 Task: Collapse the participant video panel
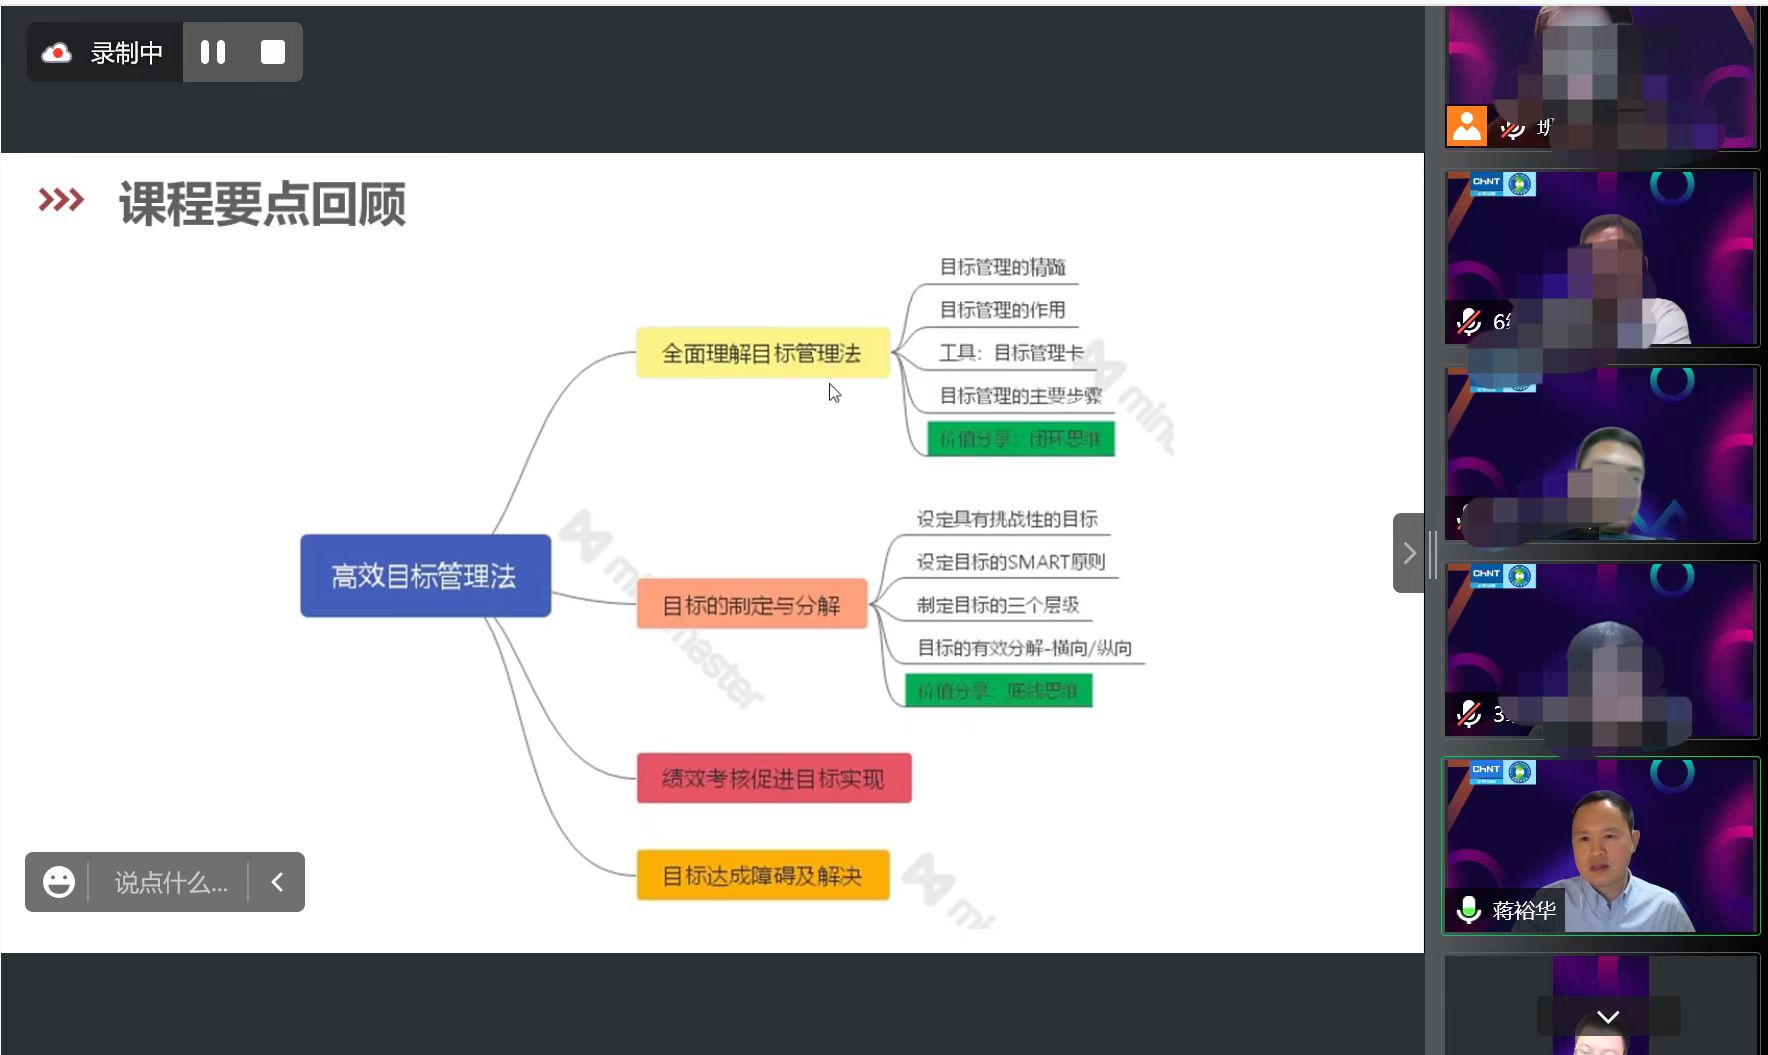click(1408, 553)
